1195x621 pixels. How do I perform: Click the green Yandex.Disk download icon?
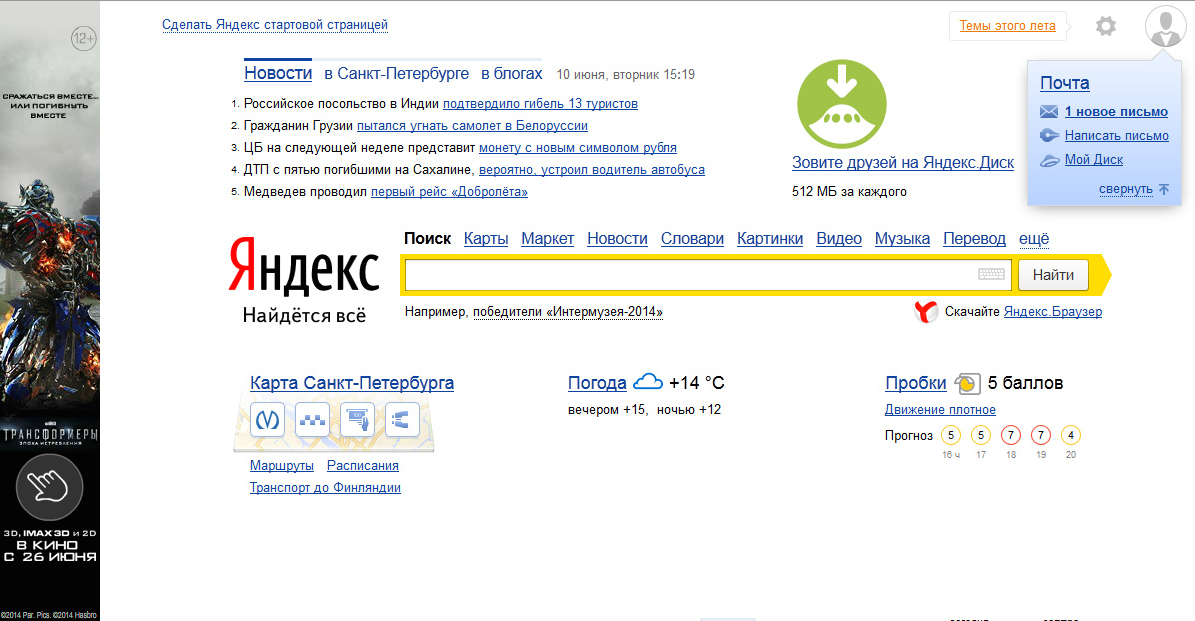click(x=841, y=105)
